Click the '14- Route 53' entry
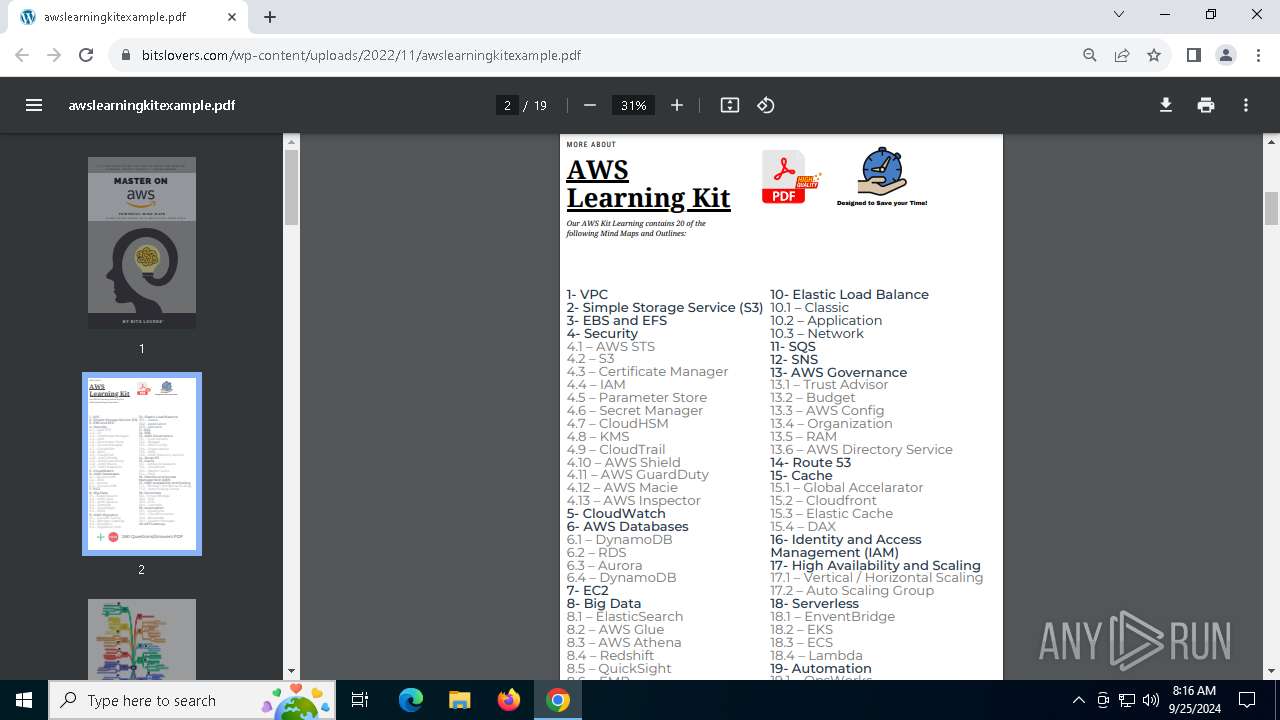 coord(810,463)
